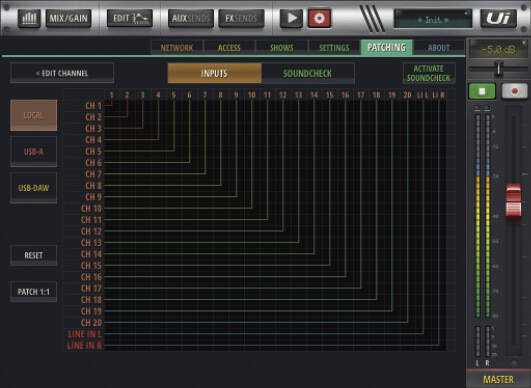Click the RESET patch button
Screen dimensions: 531x388
pos(34,255)
